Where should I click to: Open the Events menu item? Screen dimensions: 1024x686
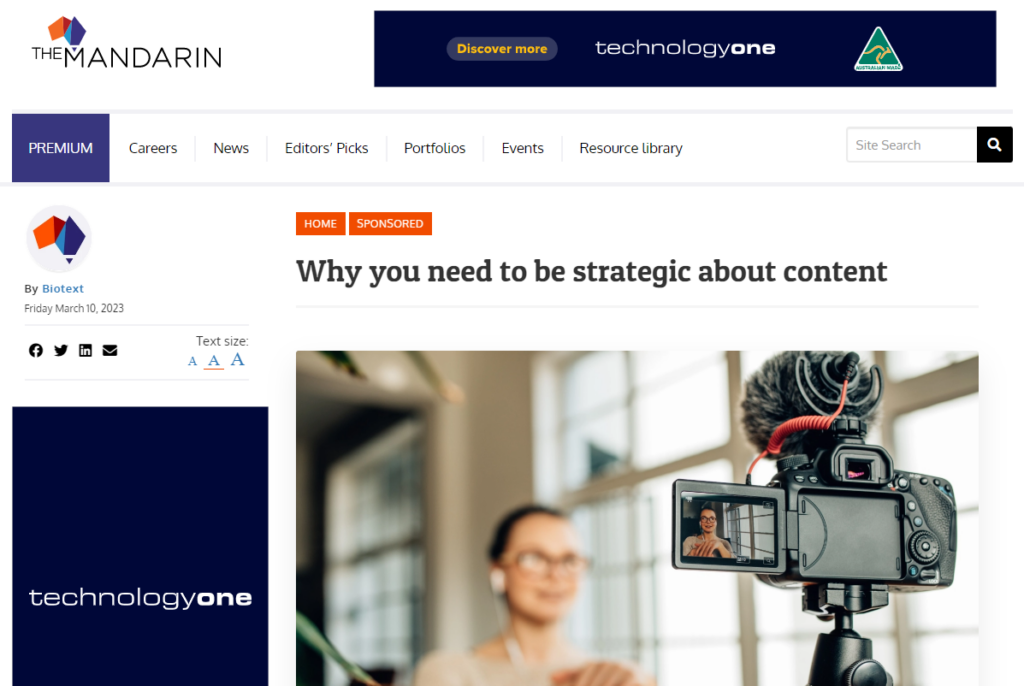522,148
